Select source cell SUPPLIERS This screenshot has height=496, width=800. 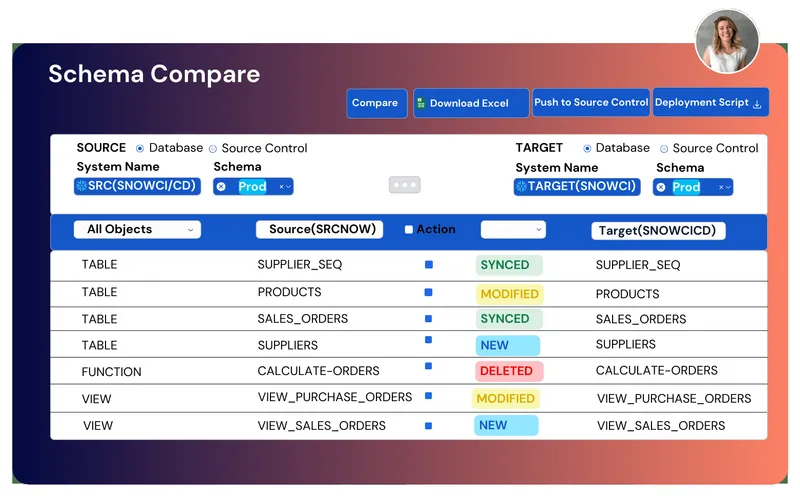[x=288, y=345]
